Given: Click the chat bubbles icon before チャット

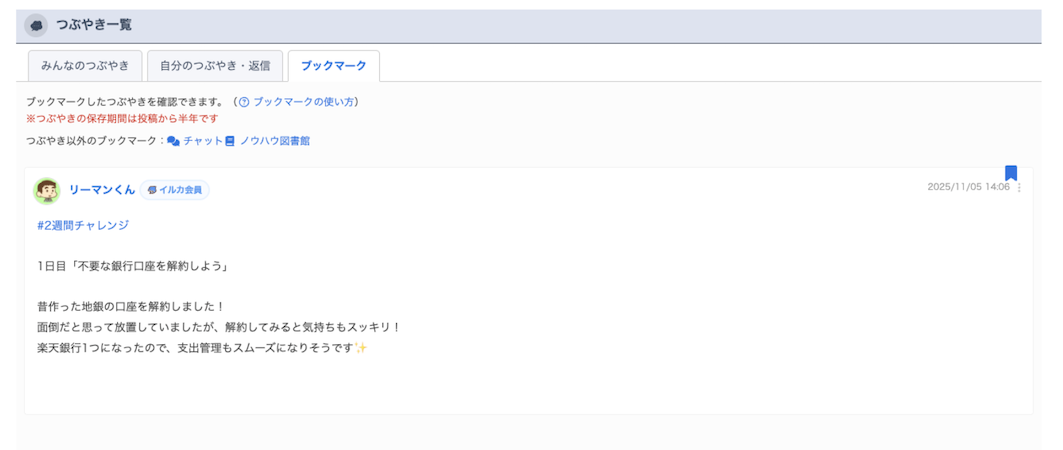Looking at the screenshot, I should click(174, 141).
